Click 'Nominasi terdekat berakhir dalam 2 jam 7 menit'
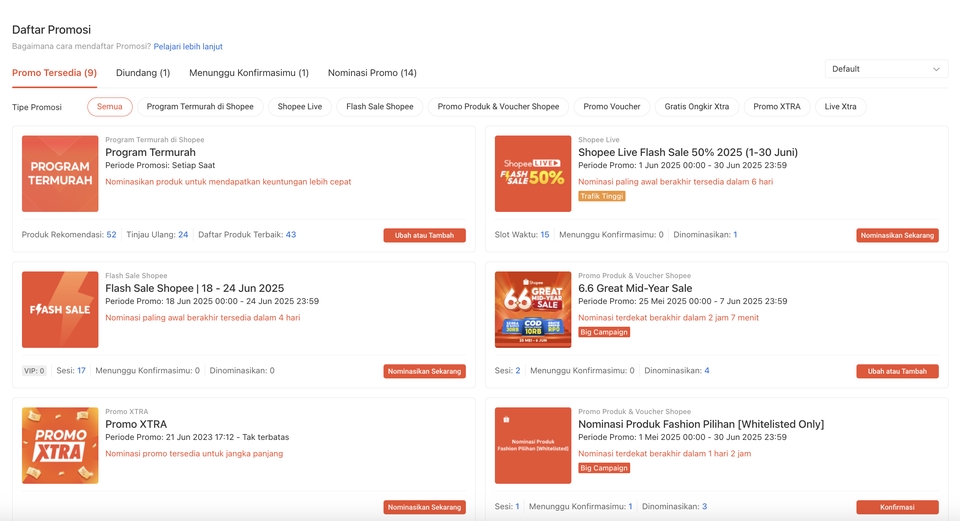Viewport: 960px width, 521px height. click(669, 318)
